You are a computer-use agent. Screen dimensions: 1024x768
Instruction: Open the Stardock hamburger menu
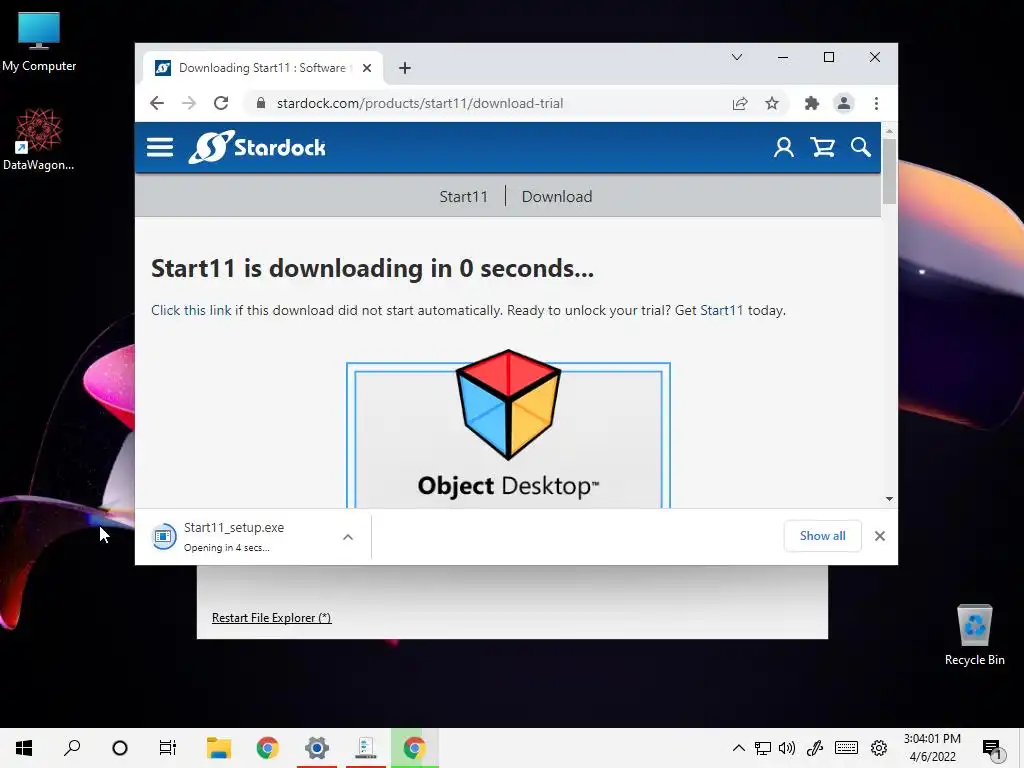[x=160, y=148]
